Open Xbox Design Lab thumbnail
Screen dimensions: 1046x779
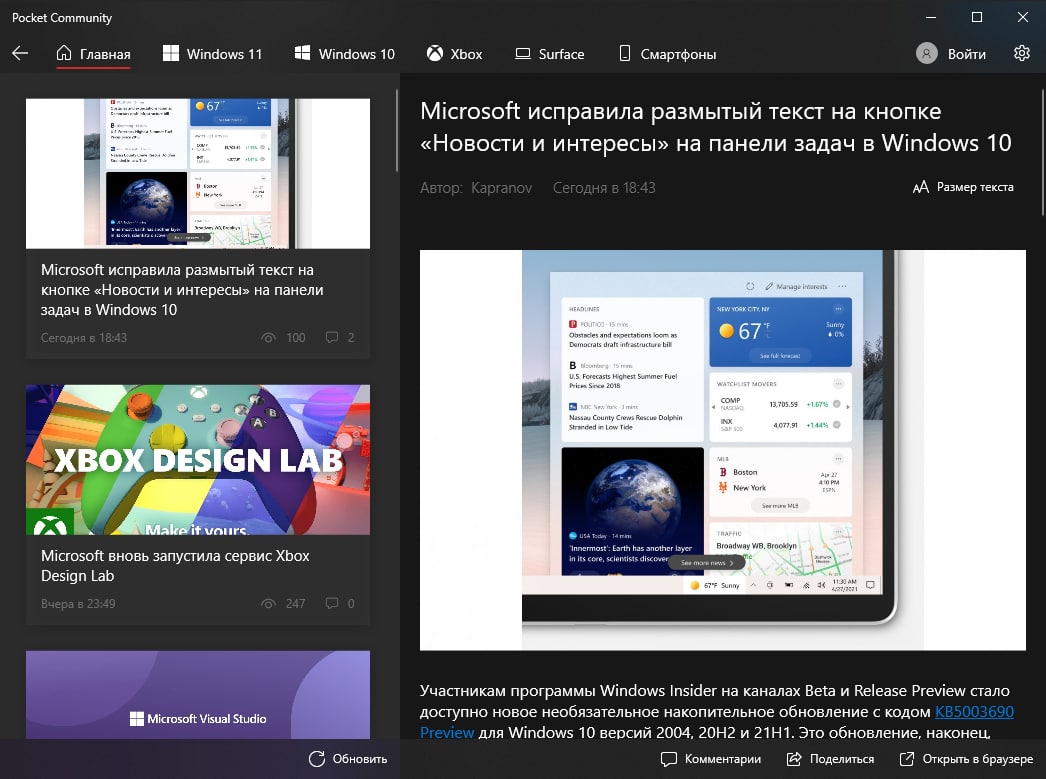(198, 460)
